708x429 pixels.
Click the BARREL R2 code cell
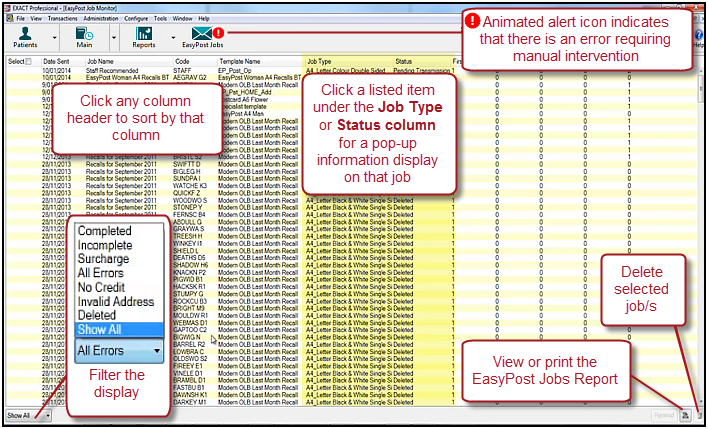189,345
